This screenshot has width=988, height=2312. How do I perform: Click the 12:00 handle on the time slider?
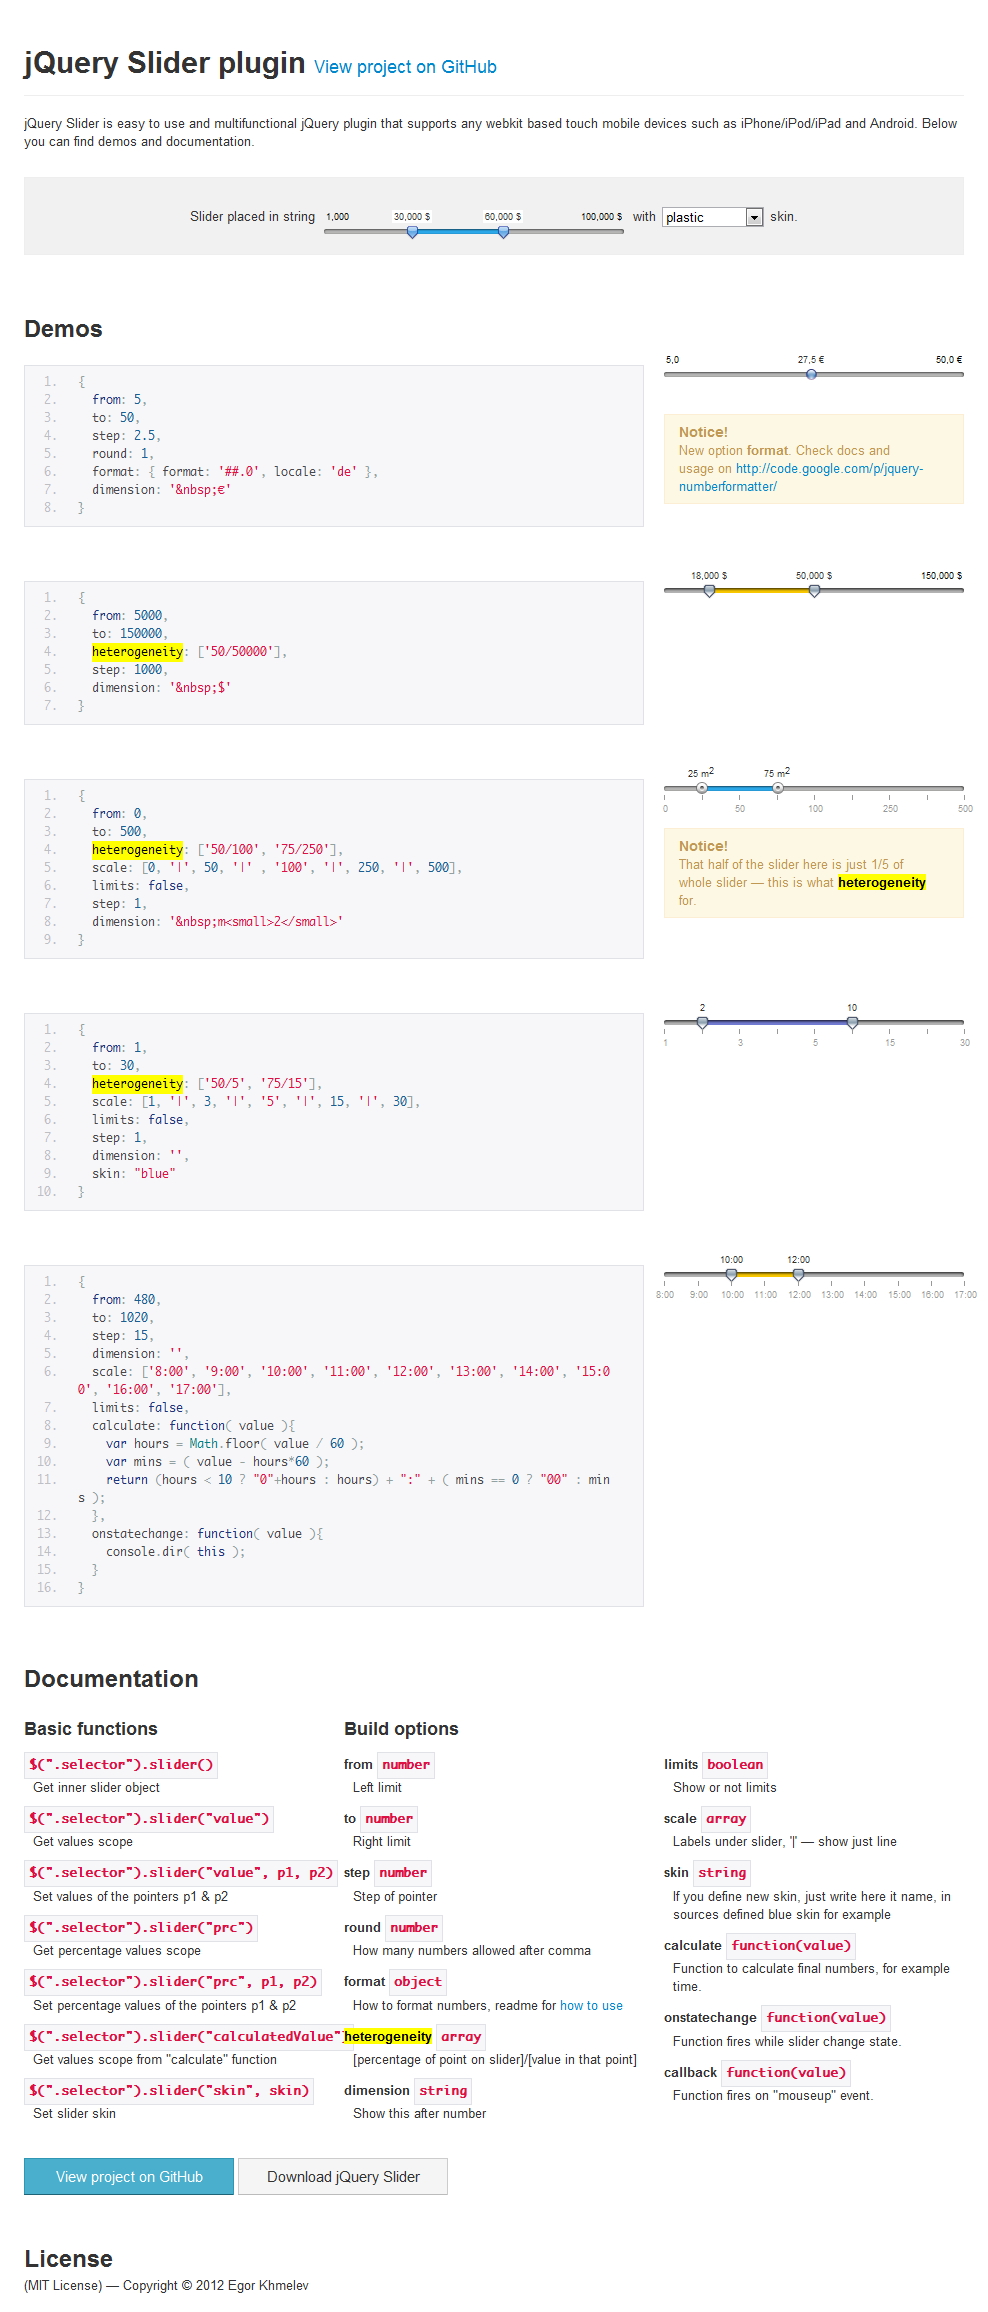pyautogui.click(x=798, y=1275)
